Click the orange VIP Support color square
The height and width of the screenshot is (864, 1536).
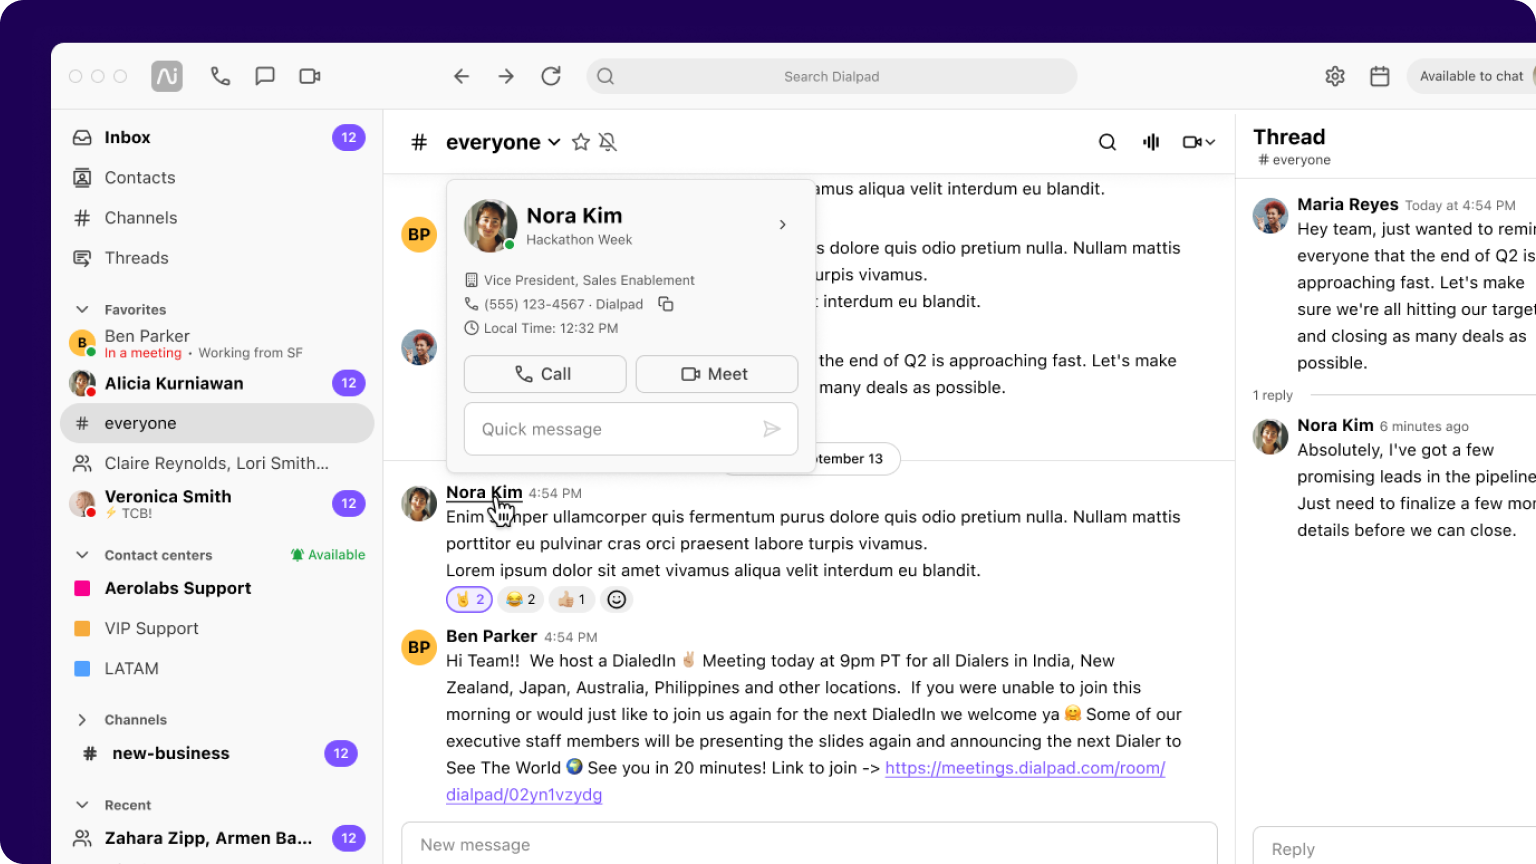coord(82,628)
